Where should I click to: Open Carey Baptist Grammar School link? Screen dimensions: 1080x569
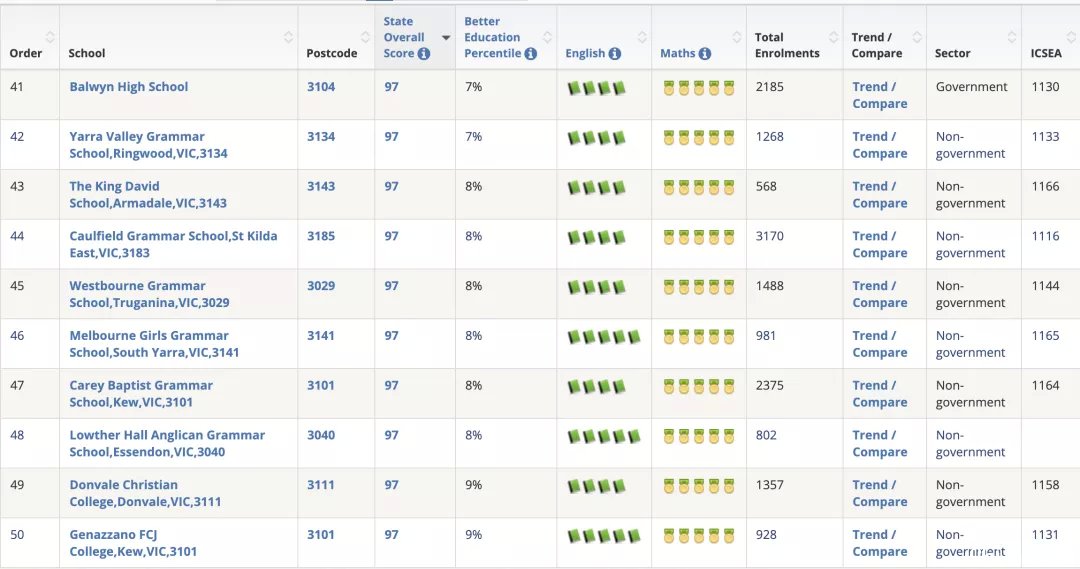(x=141, y=393)
